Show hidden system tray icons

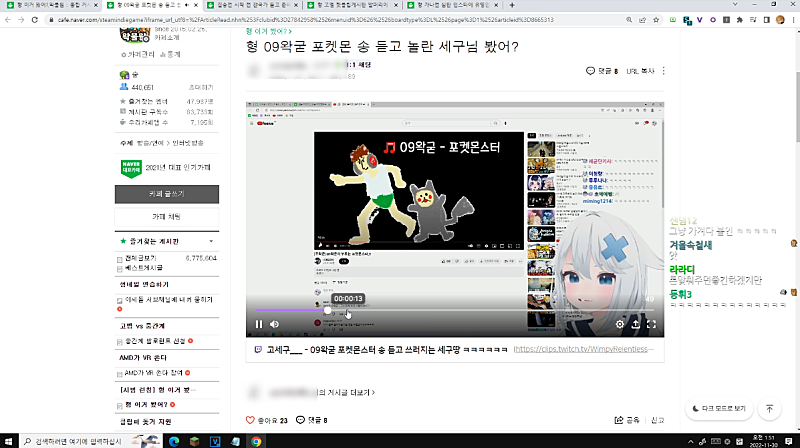click(691, 441)
